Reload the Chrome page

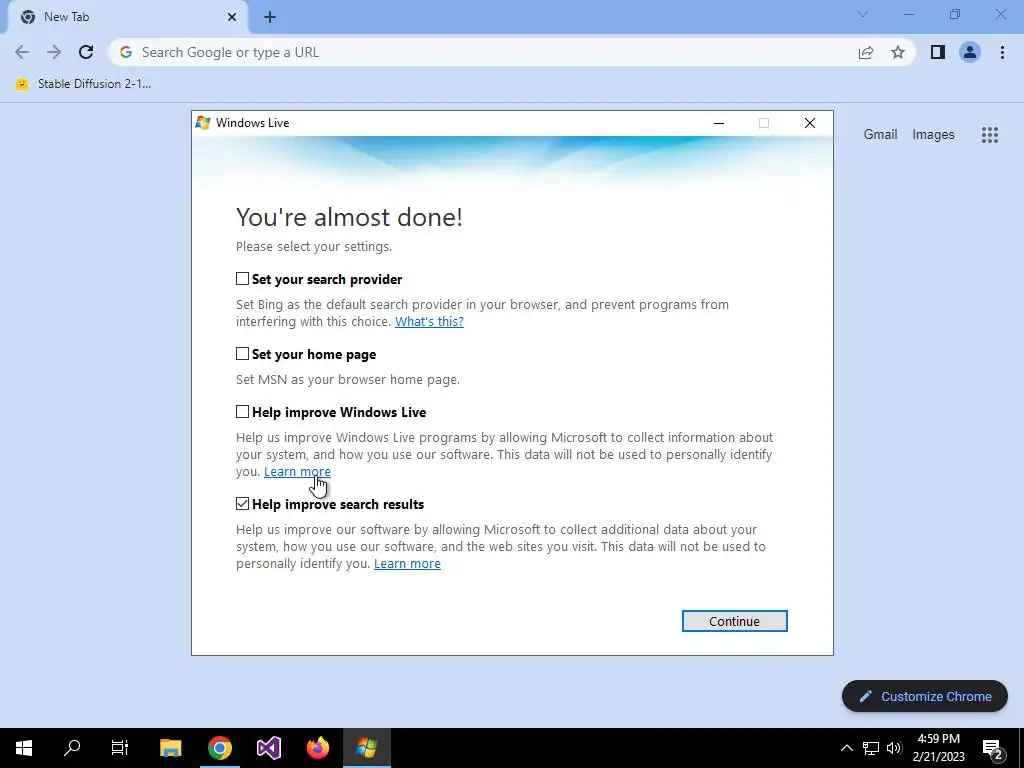tap(86, 52)
